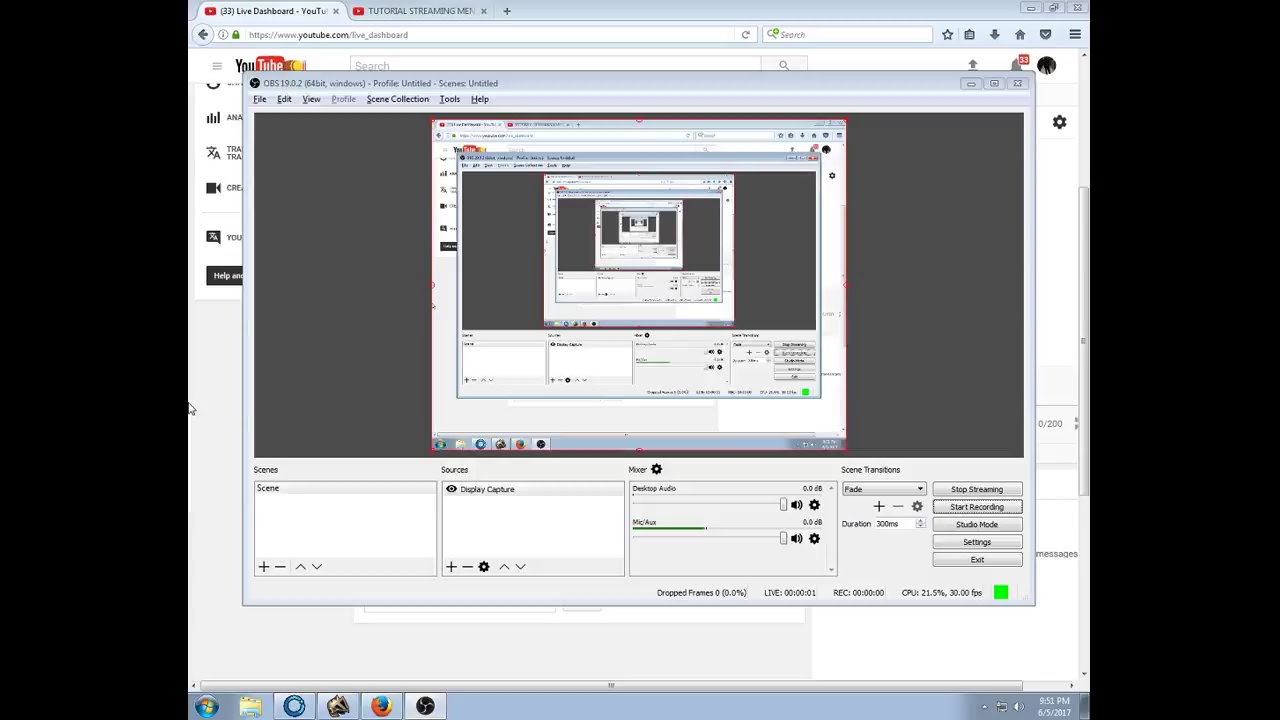The width and height of the screenshot is (1280, 720).
Task: Toggle Studio Mode
Action: click(977, 525)
